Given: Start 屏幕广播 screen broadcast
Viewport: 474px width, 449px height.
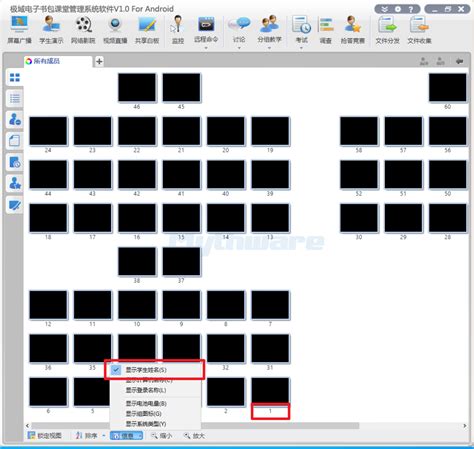Looking at the screenshot, I should coord(19,30).
